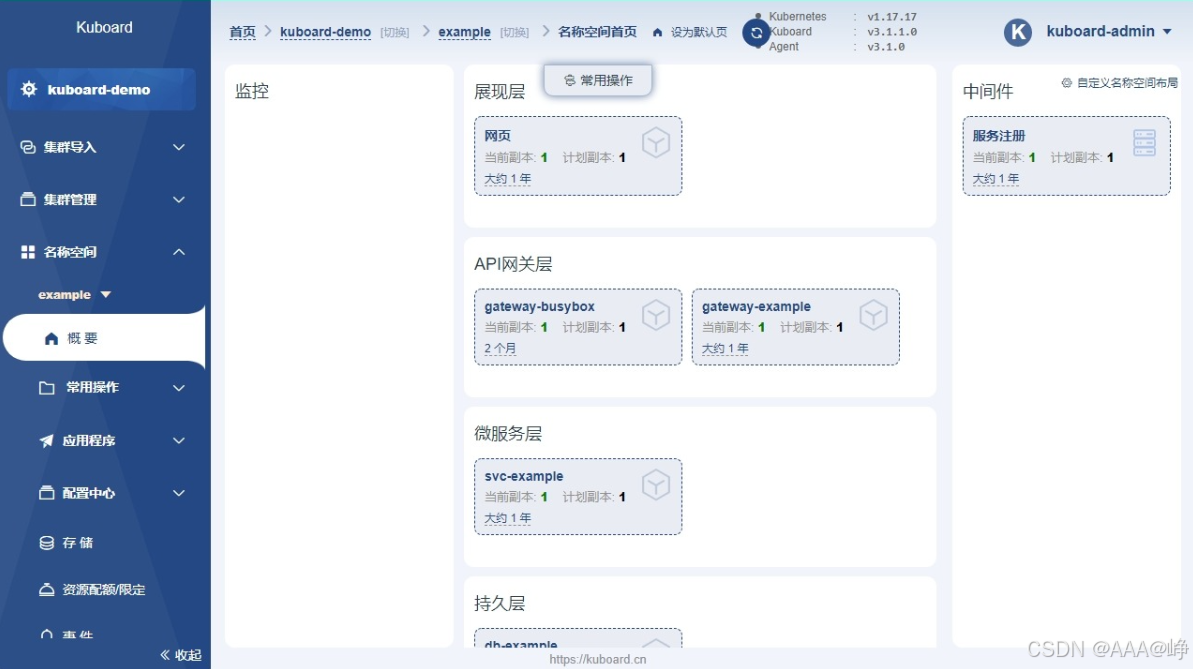1193x669 pixels.
Task: Expand the 集群导入 menu chevron
Action: pyautogui.click(x=179, y=147)
